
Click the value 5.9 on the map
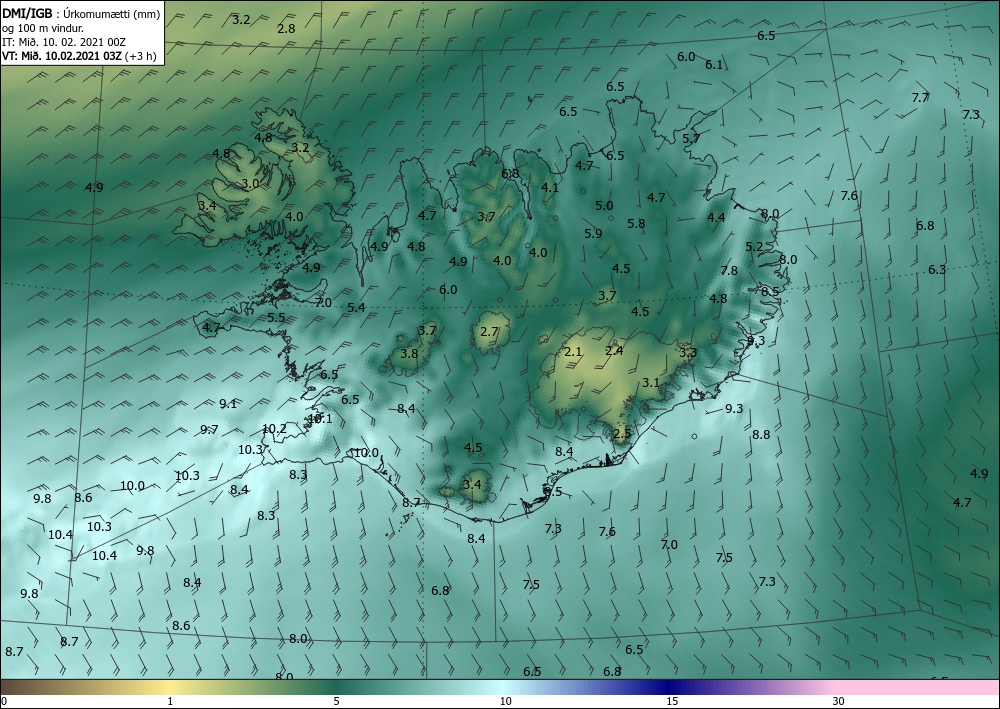593,234
